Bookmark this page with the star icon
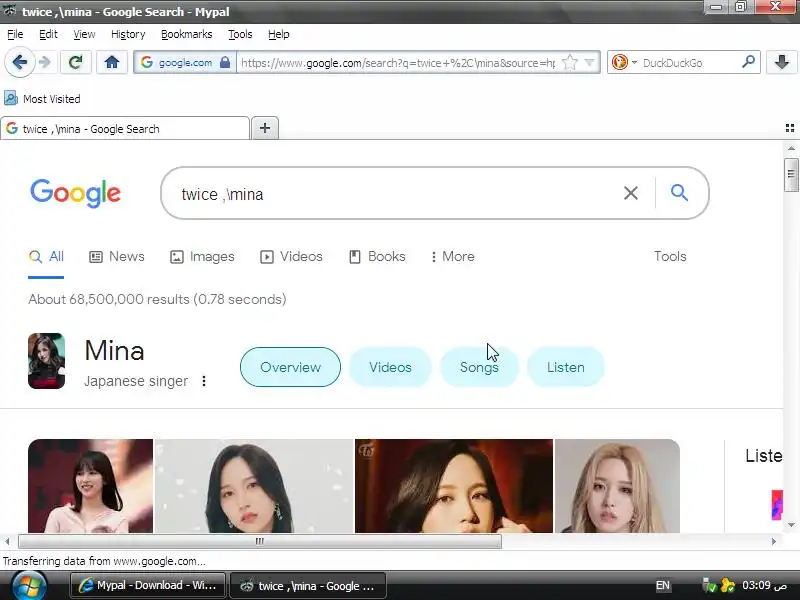This screenshot has width=800, height=600. (x=570, y=62)
